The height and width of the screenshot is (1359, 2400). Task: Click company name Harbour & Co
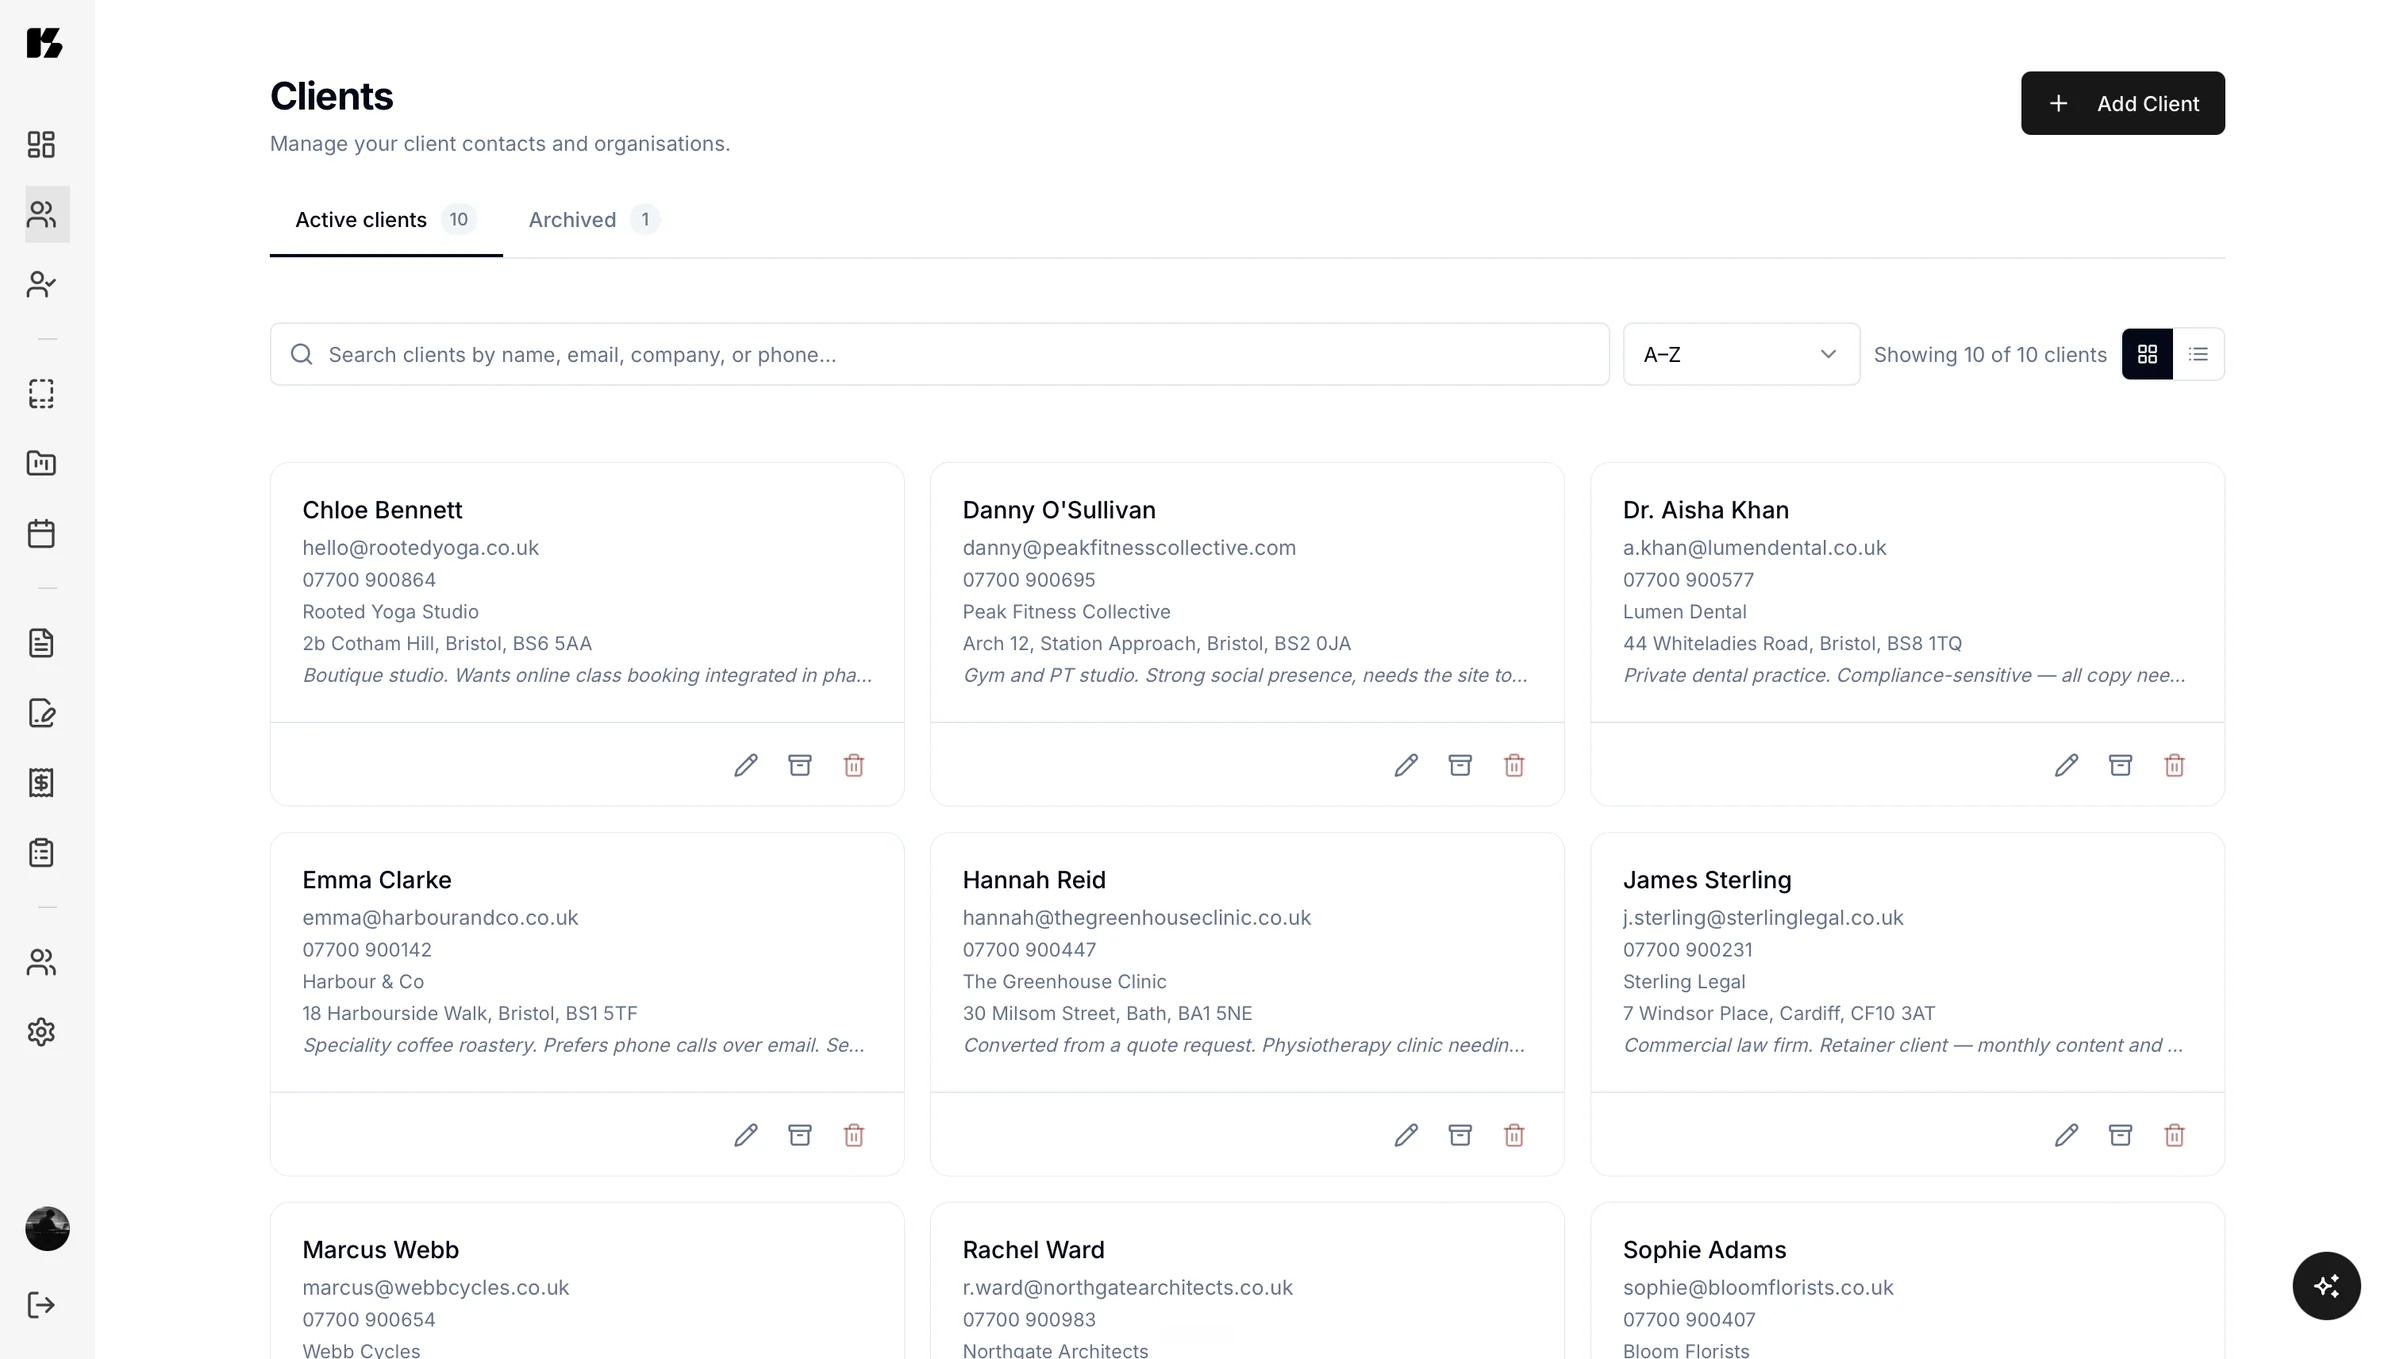[363, 982]
